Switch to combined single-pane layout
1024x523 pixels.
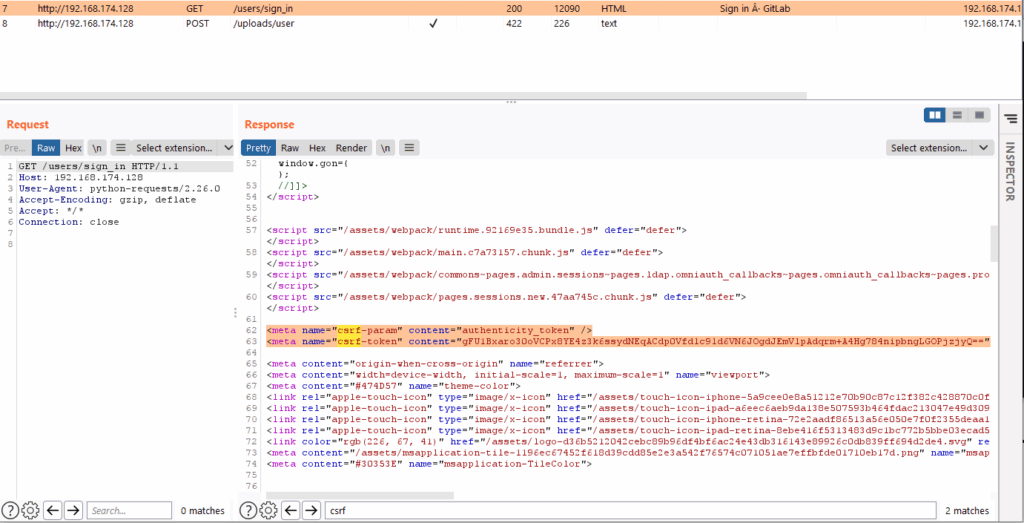pos(979,115)
